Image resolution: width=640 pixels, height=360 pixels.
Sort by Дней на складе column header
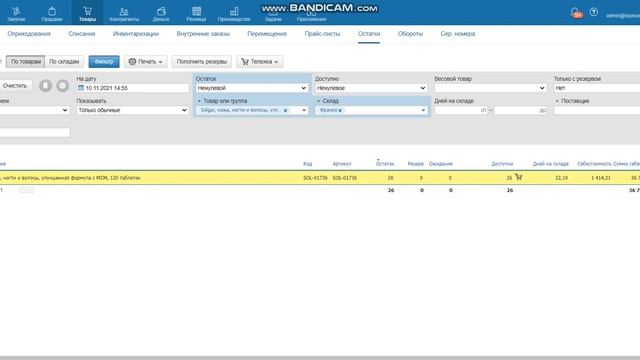(x=551, y=164)
